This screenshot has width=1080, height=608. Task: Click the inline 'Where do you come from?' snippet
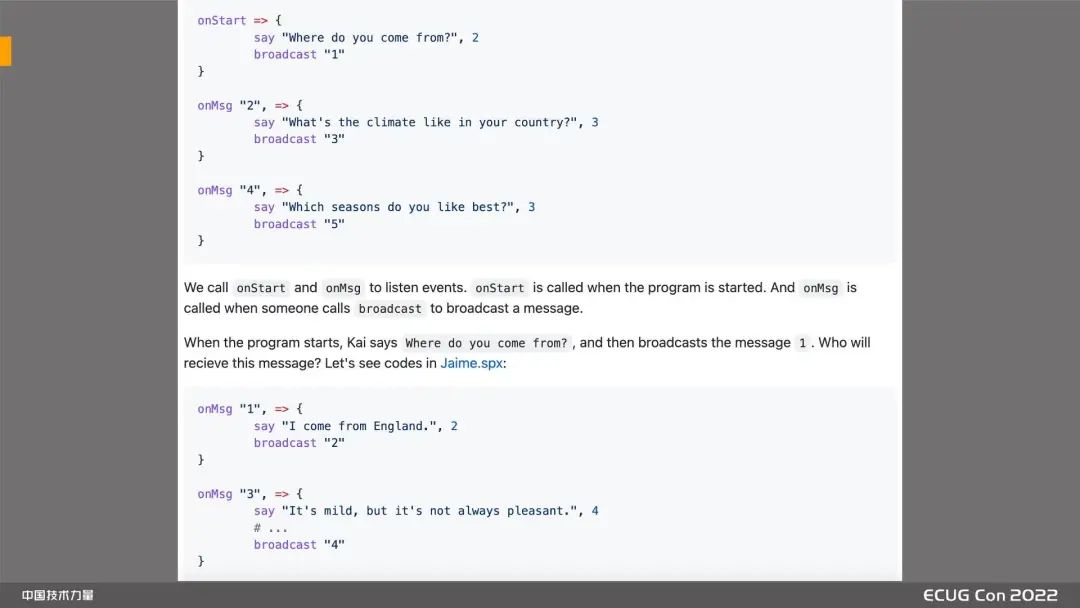pos(487,343)
